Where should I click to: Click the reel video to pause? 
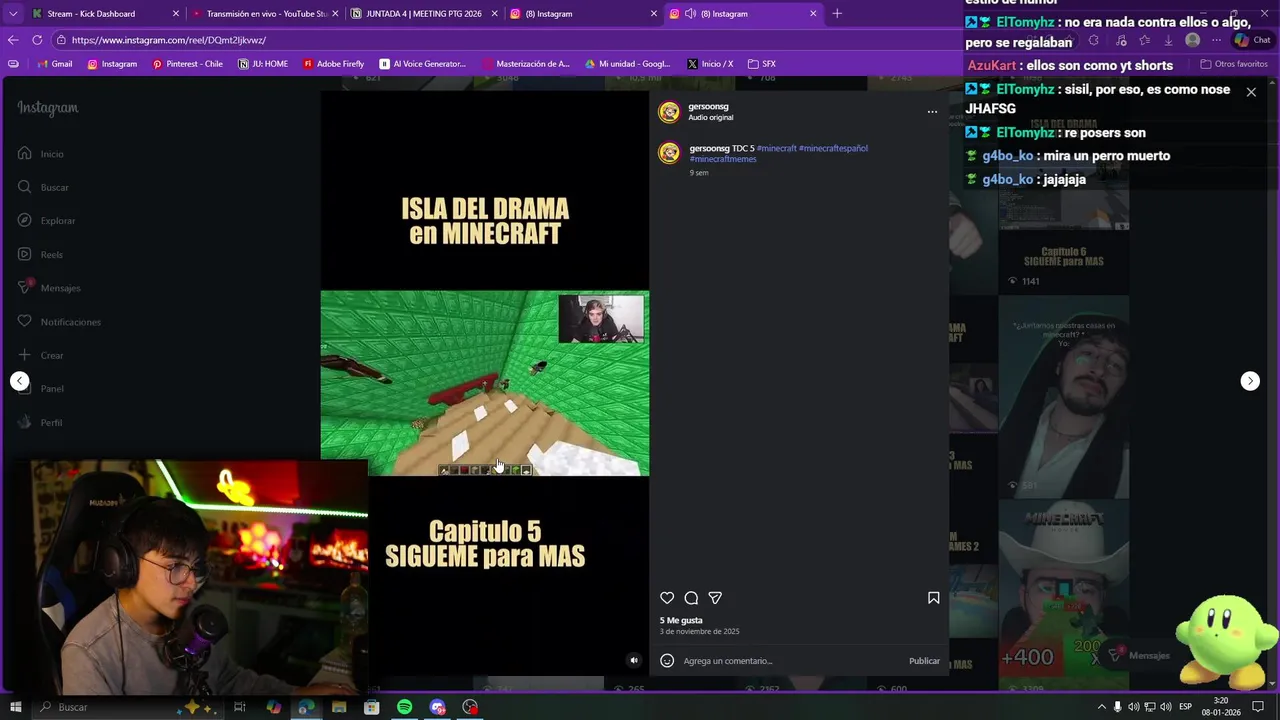tap(485, 383)
